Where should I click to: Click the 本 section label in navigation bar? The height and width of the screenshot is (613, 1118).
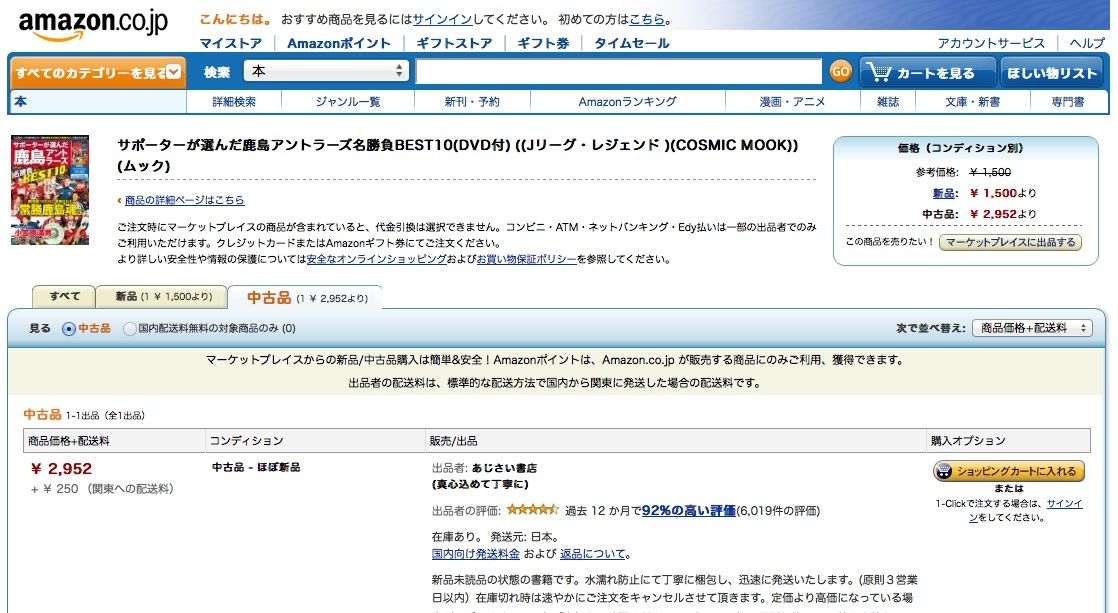pyautogui.click(x=21, y=101)
